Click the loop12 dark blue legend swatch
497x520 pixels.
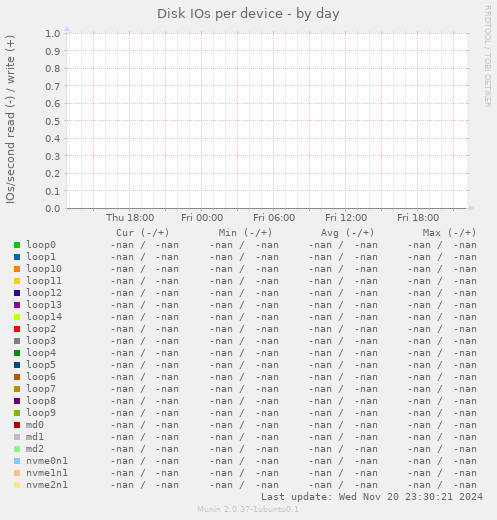[x=17, y=293]
